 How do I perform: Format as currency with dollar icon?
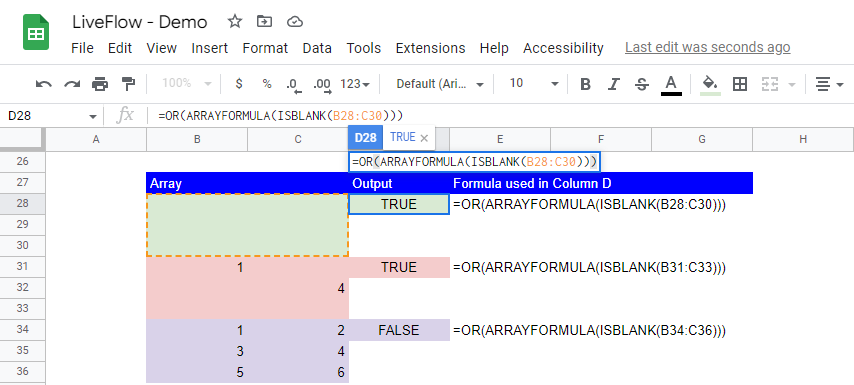click(x=239, y=84)
